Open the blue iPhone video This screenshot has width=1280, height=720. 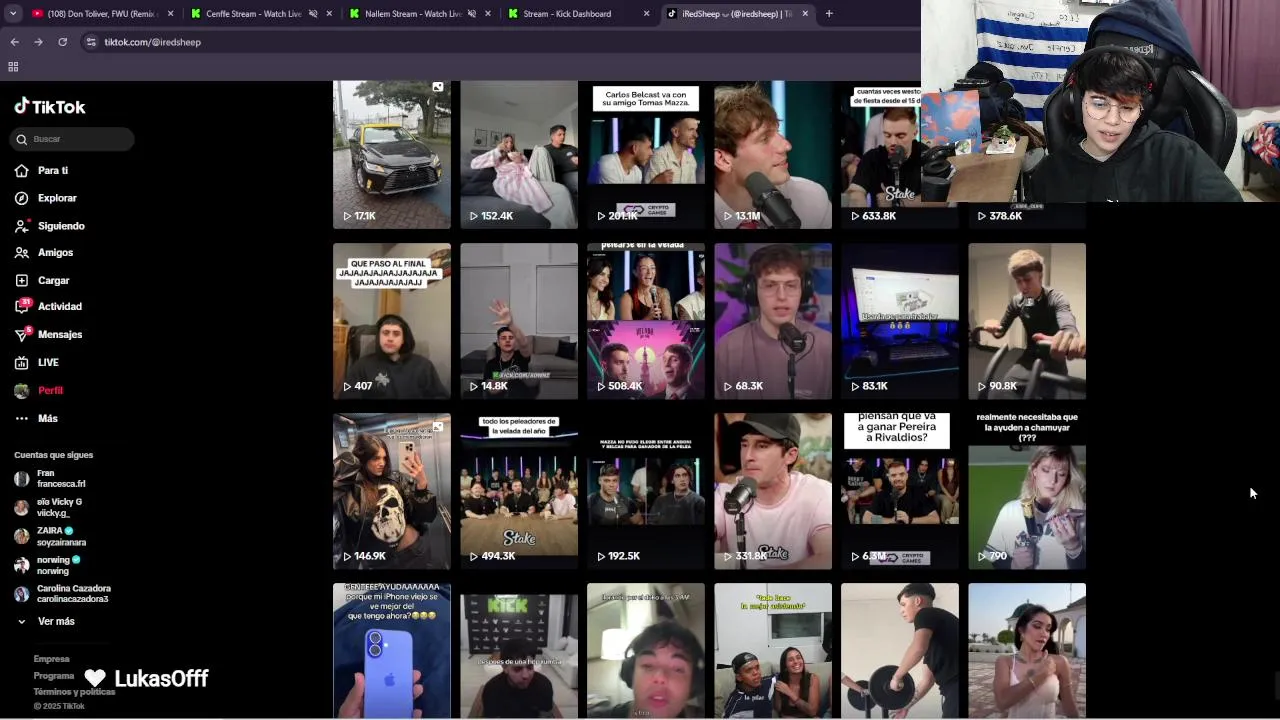pos(392,650)
